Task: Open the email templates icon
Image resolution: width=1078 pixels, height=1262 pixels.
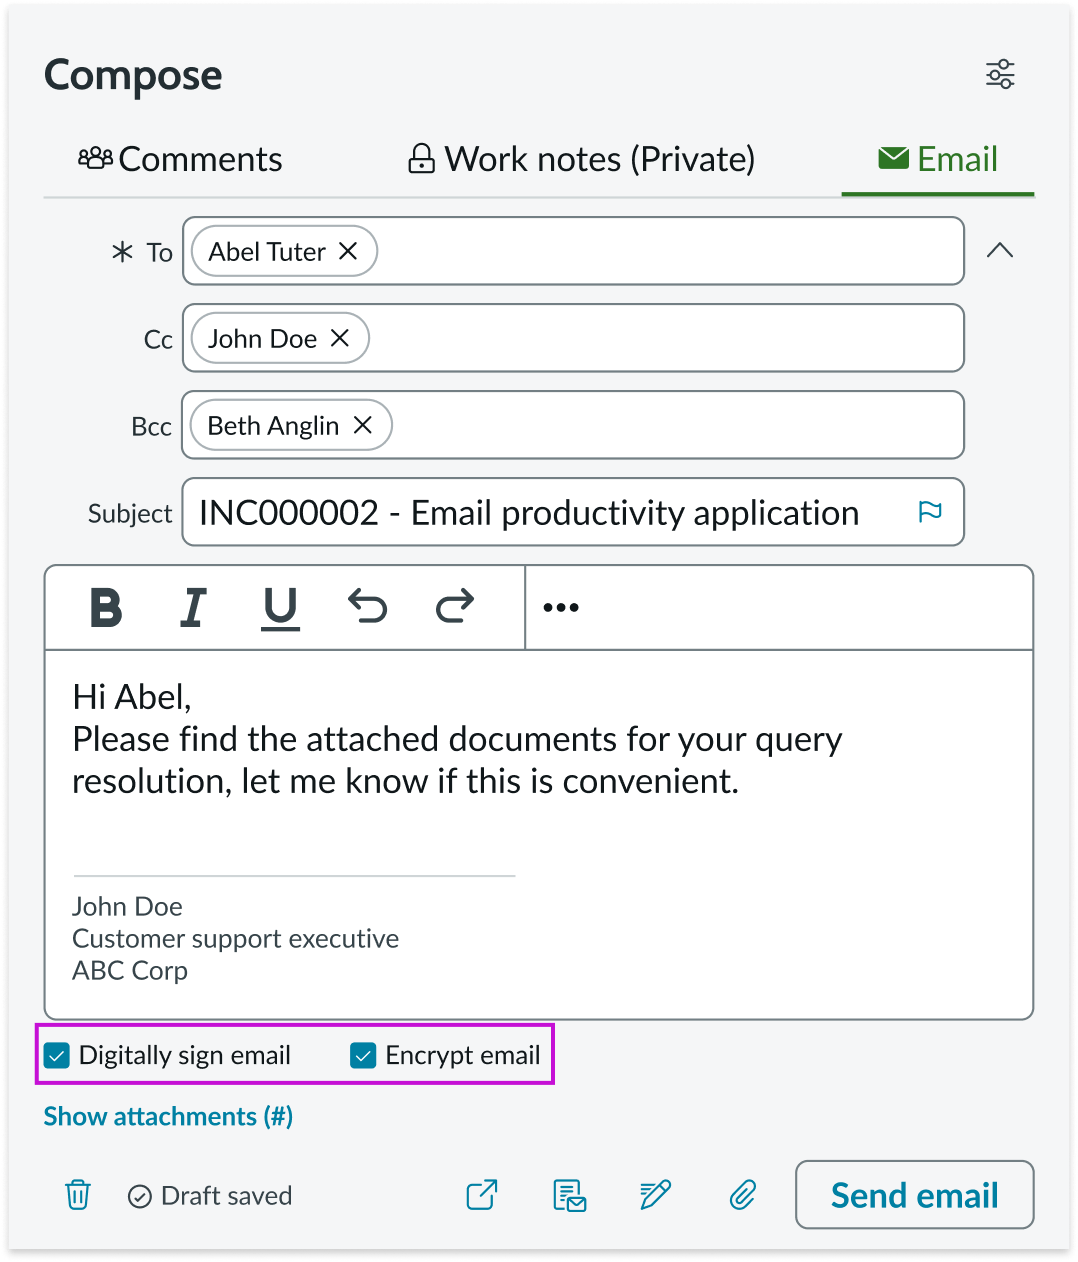Action: tap(568, 1195)
